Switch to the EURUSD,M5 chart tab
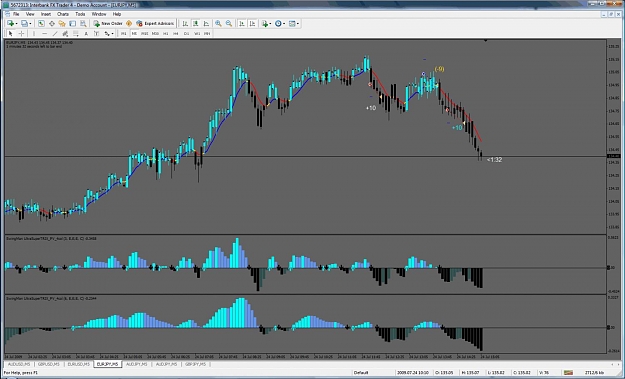The height and width of the screenshot is (379, 625). (78, 364)
